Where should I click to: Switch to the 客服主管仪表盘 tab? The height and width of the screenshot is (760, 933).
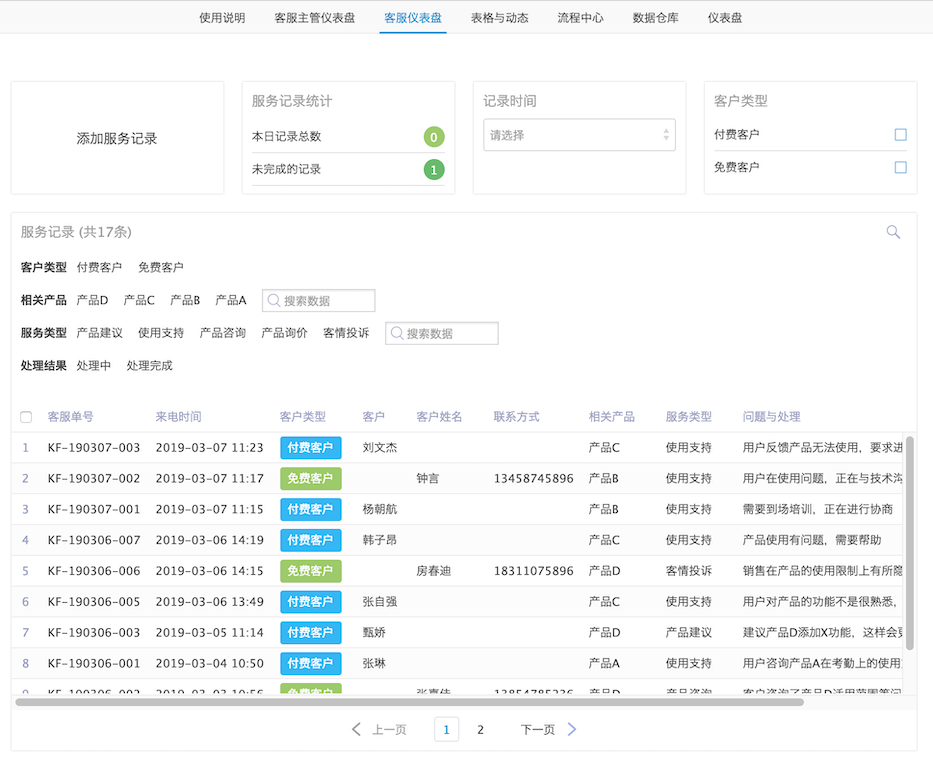(x=314, y=18)
